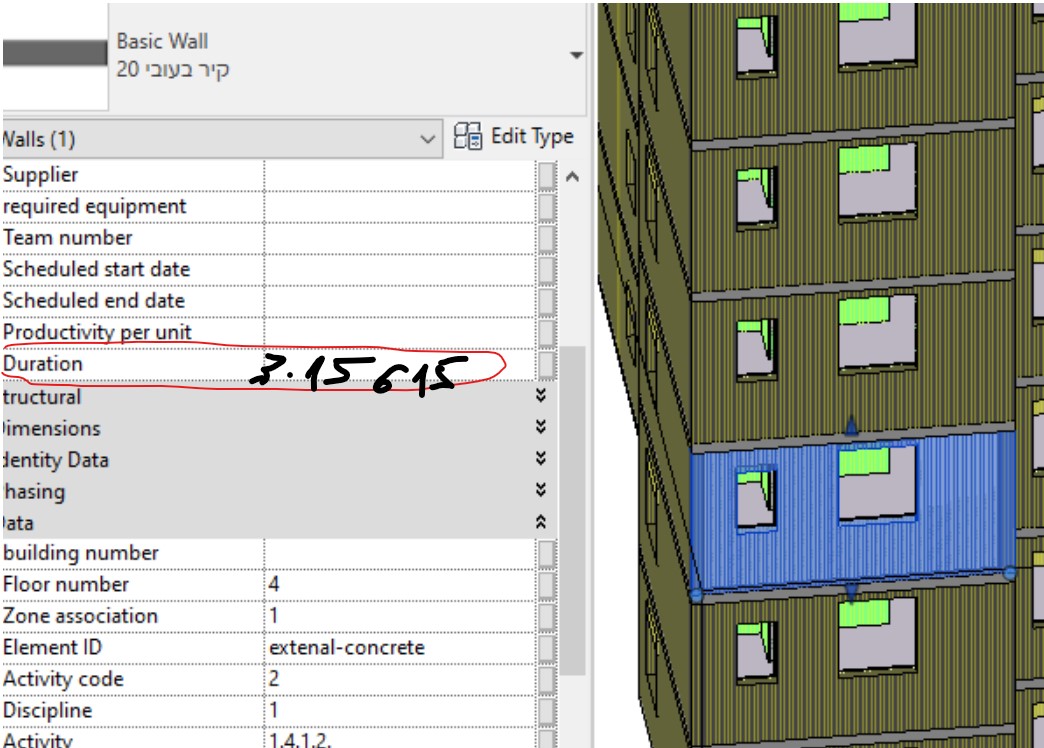The image size is (1044, 748).
Task: Expand the Phasing properties group
Action: [x=541, y=490]
